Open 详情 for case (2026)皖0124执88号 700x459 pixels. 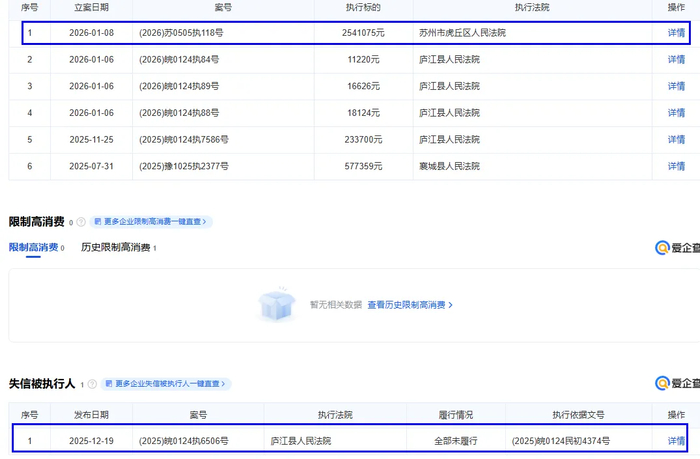pyautogui.click(x=676, y=113)
